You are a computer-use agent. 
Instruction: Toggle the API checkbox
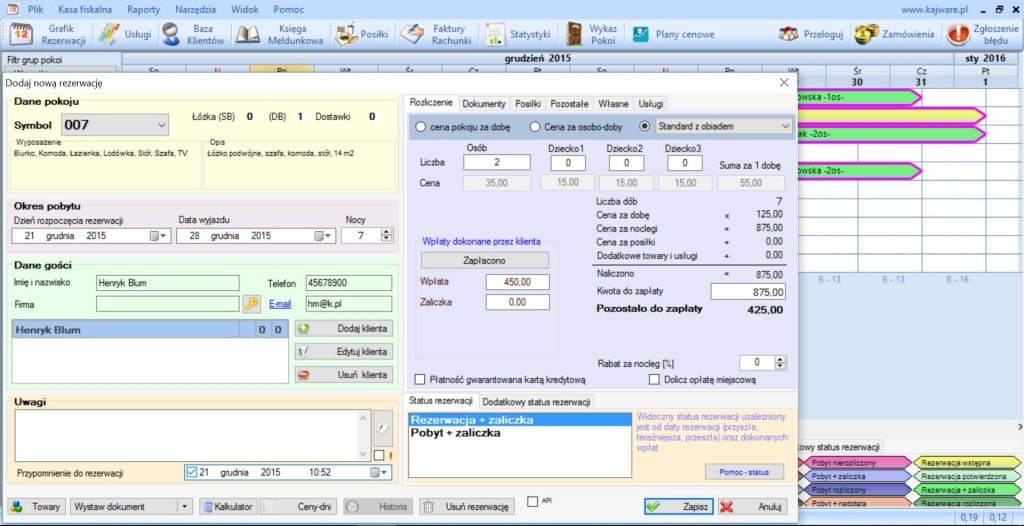(532, 502)
